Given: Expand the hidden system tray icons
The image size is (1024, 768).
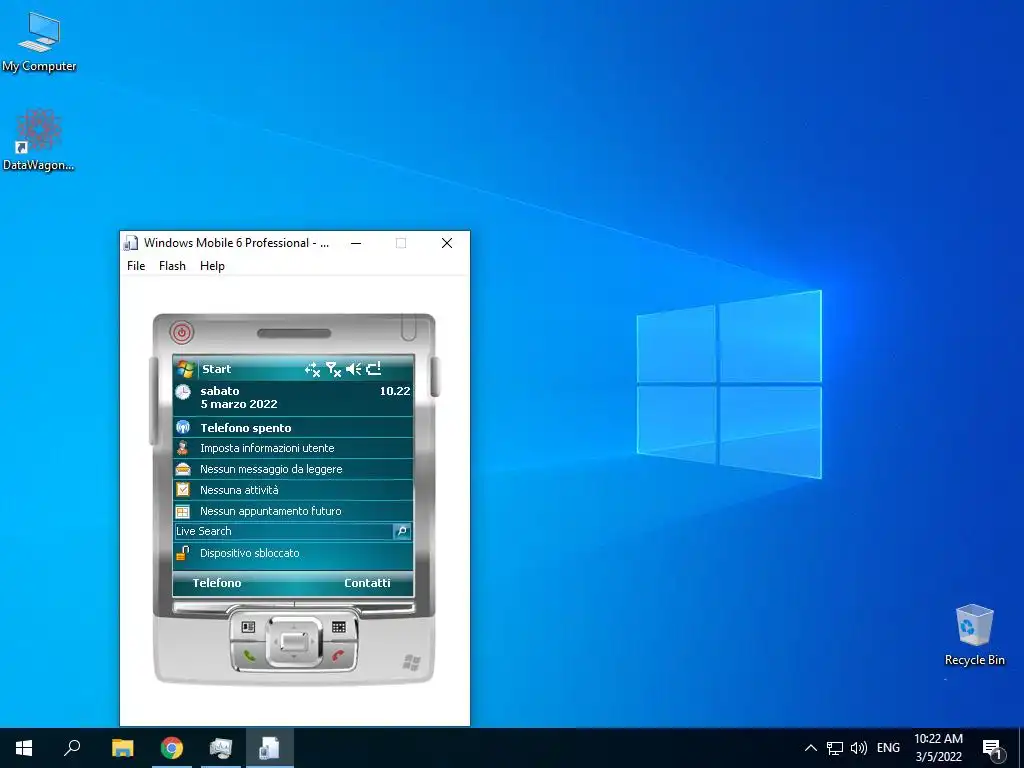Looking at the screenshot, I should [810, 748].
